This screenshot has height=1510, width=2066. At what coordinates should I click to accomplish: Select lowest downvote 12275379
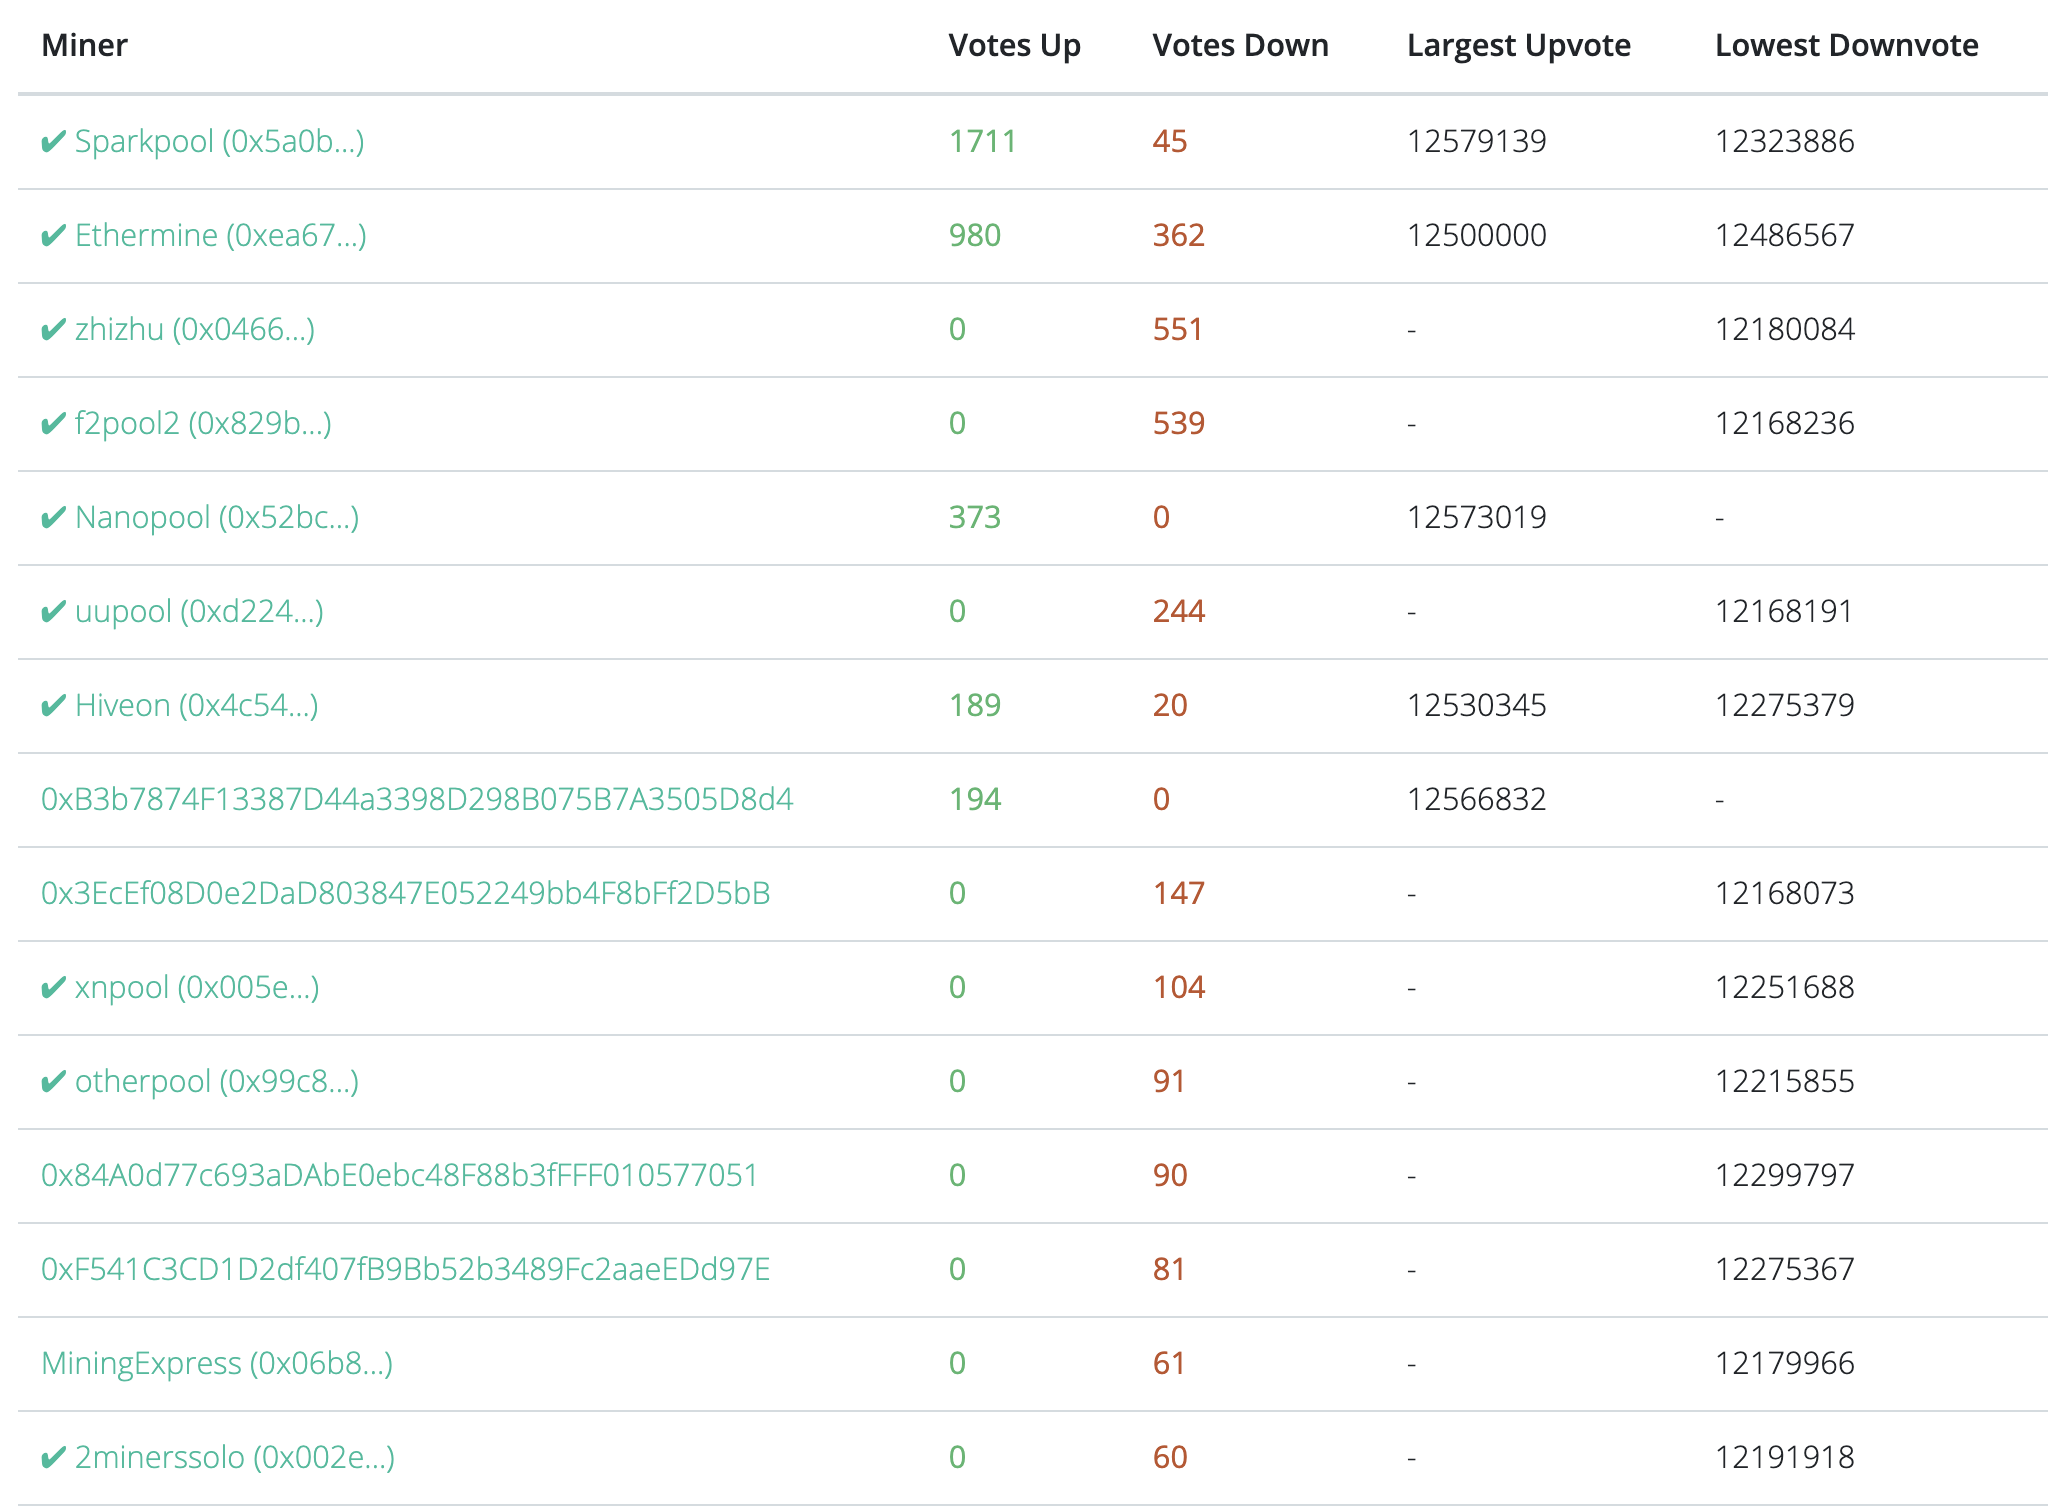[x=1785, y=706]
